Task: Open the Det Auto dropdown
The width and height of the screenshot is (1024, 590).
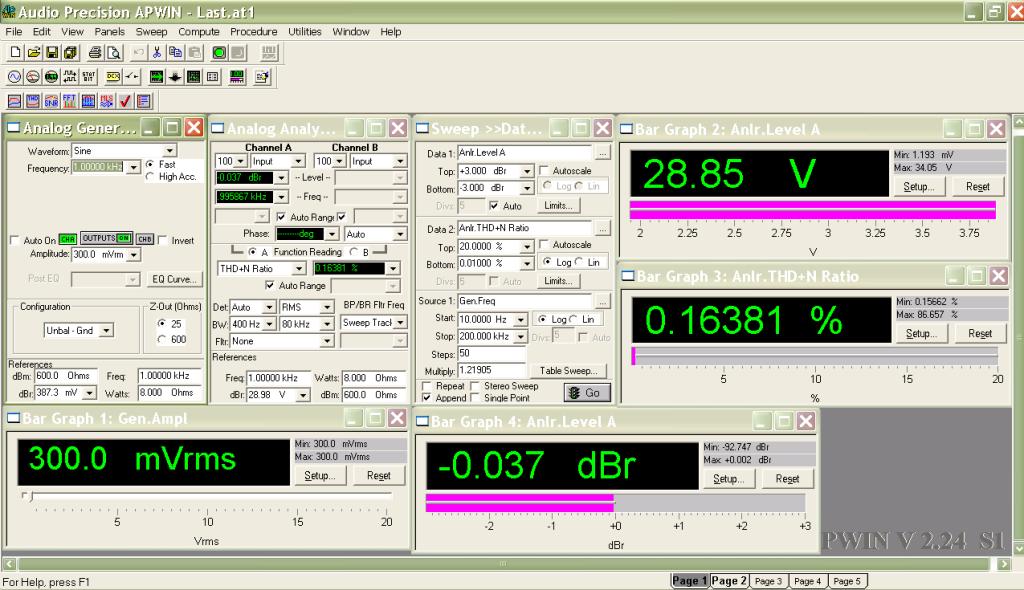Action: click(x=269, y=307)
